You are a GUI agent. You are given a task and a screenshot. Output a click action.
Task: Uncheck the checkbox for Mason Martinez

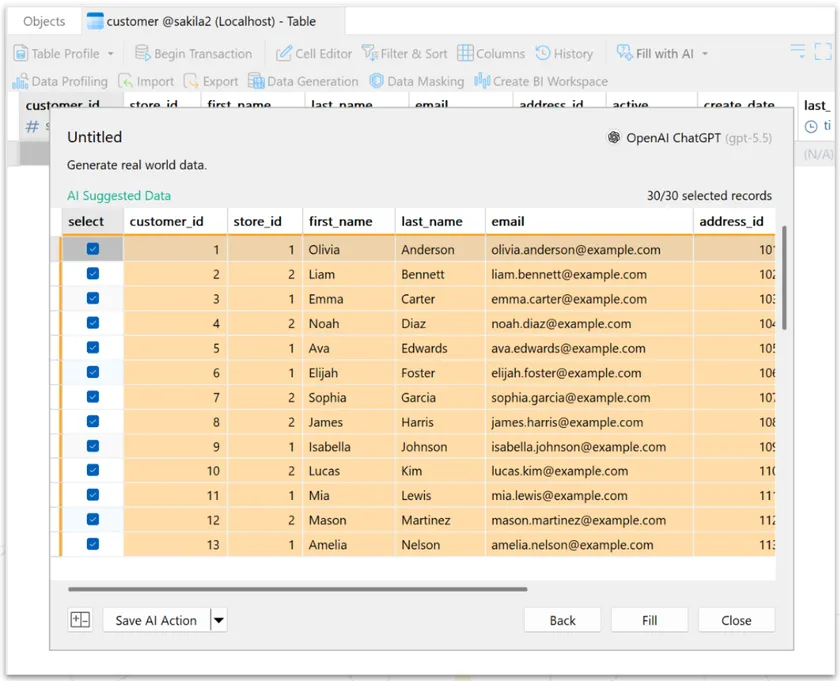tap(93, 519)
